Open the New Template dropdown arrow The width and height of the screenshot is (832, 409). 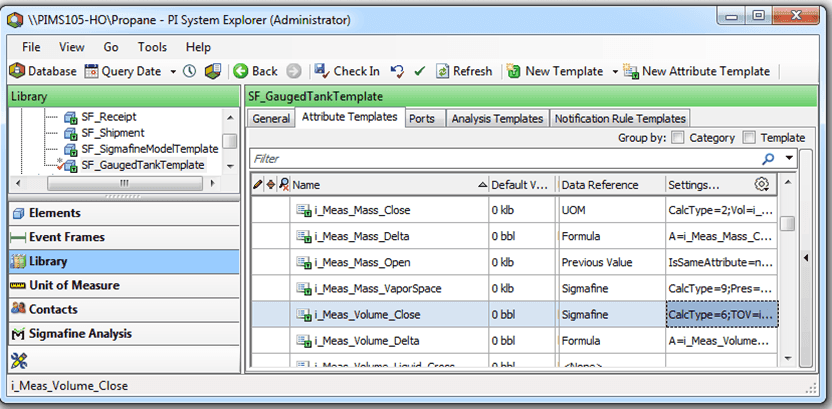[615, 72]
